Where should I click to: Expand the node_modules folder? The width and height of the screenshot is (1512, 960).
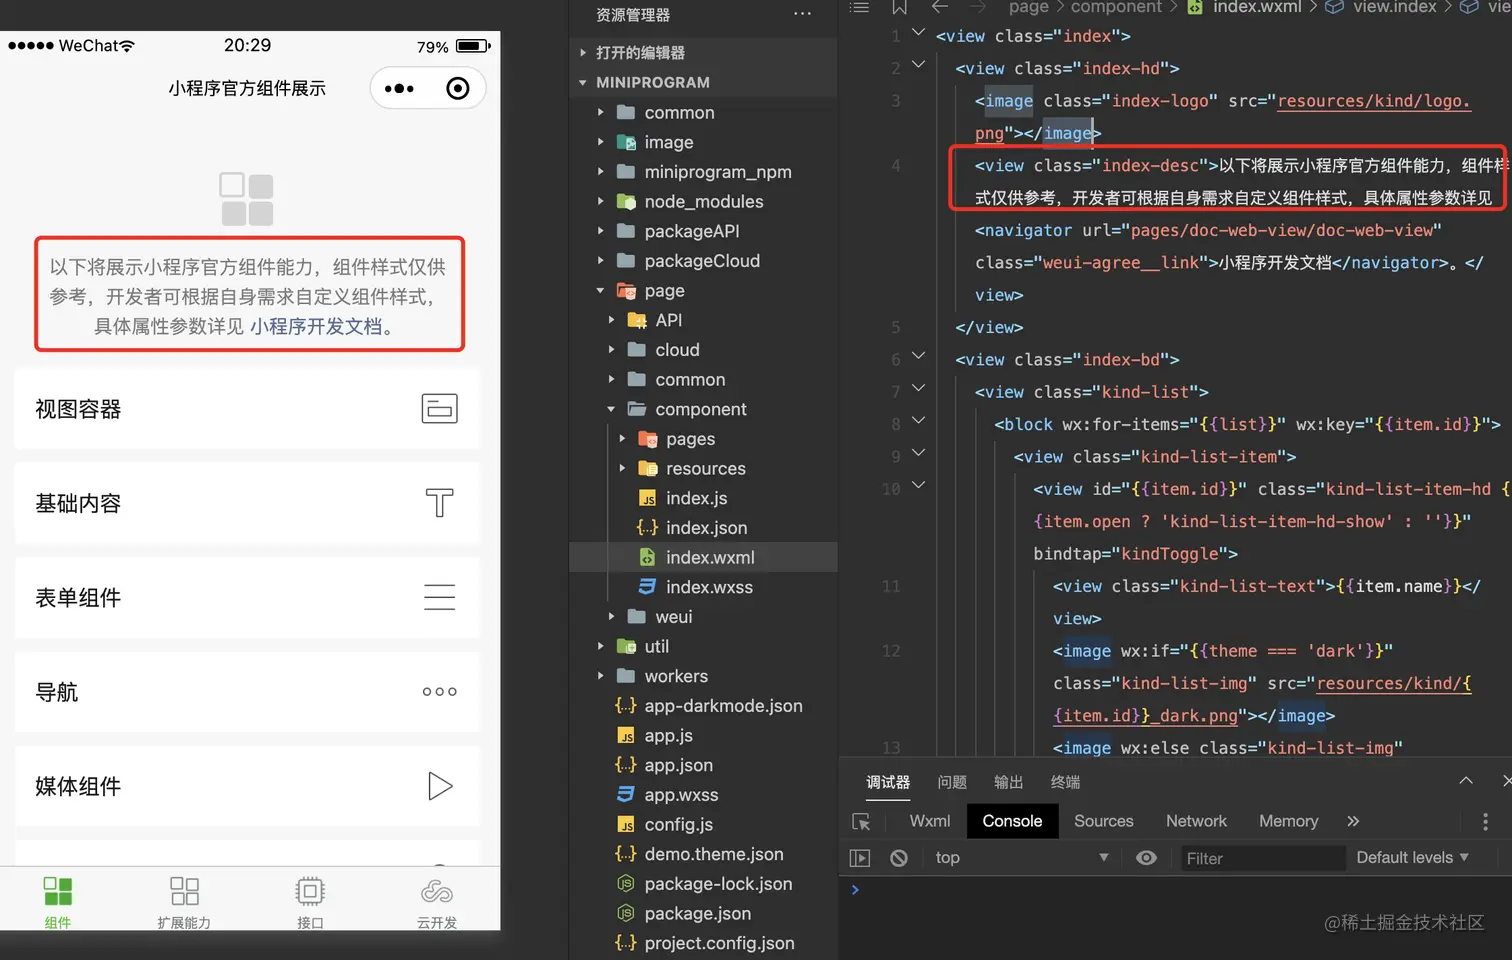704,201
